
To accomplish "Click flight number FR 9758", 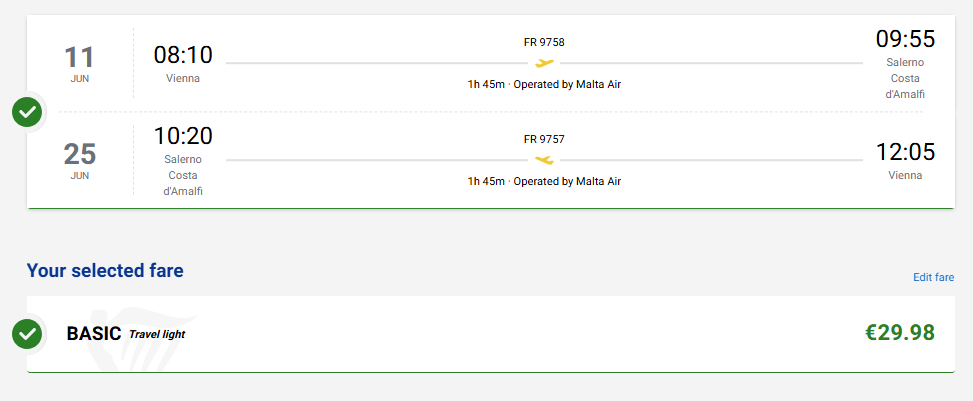I will pyautogui.click(x=544, y=43).
